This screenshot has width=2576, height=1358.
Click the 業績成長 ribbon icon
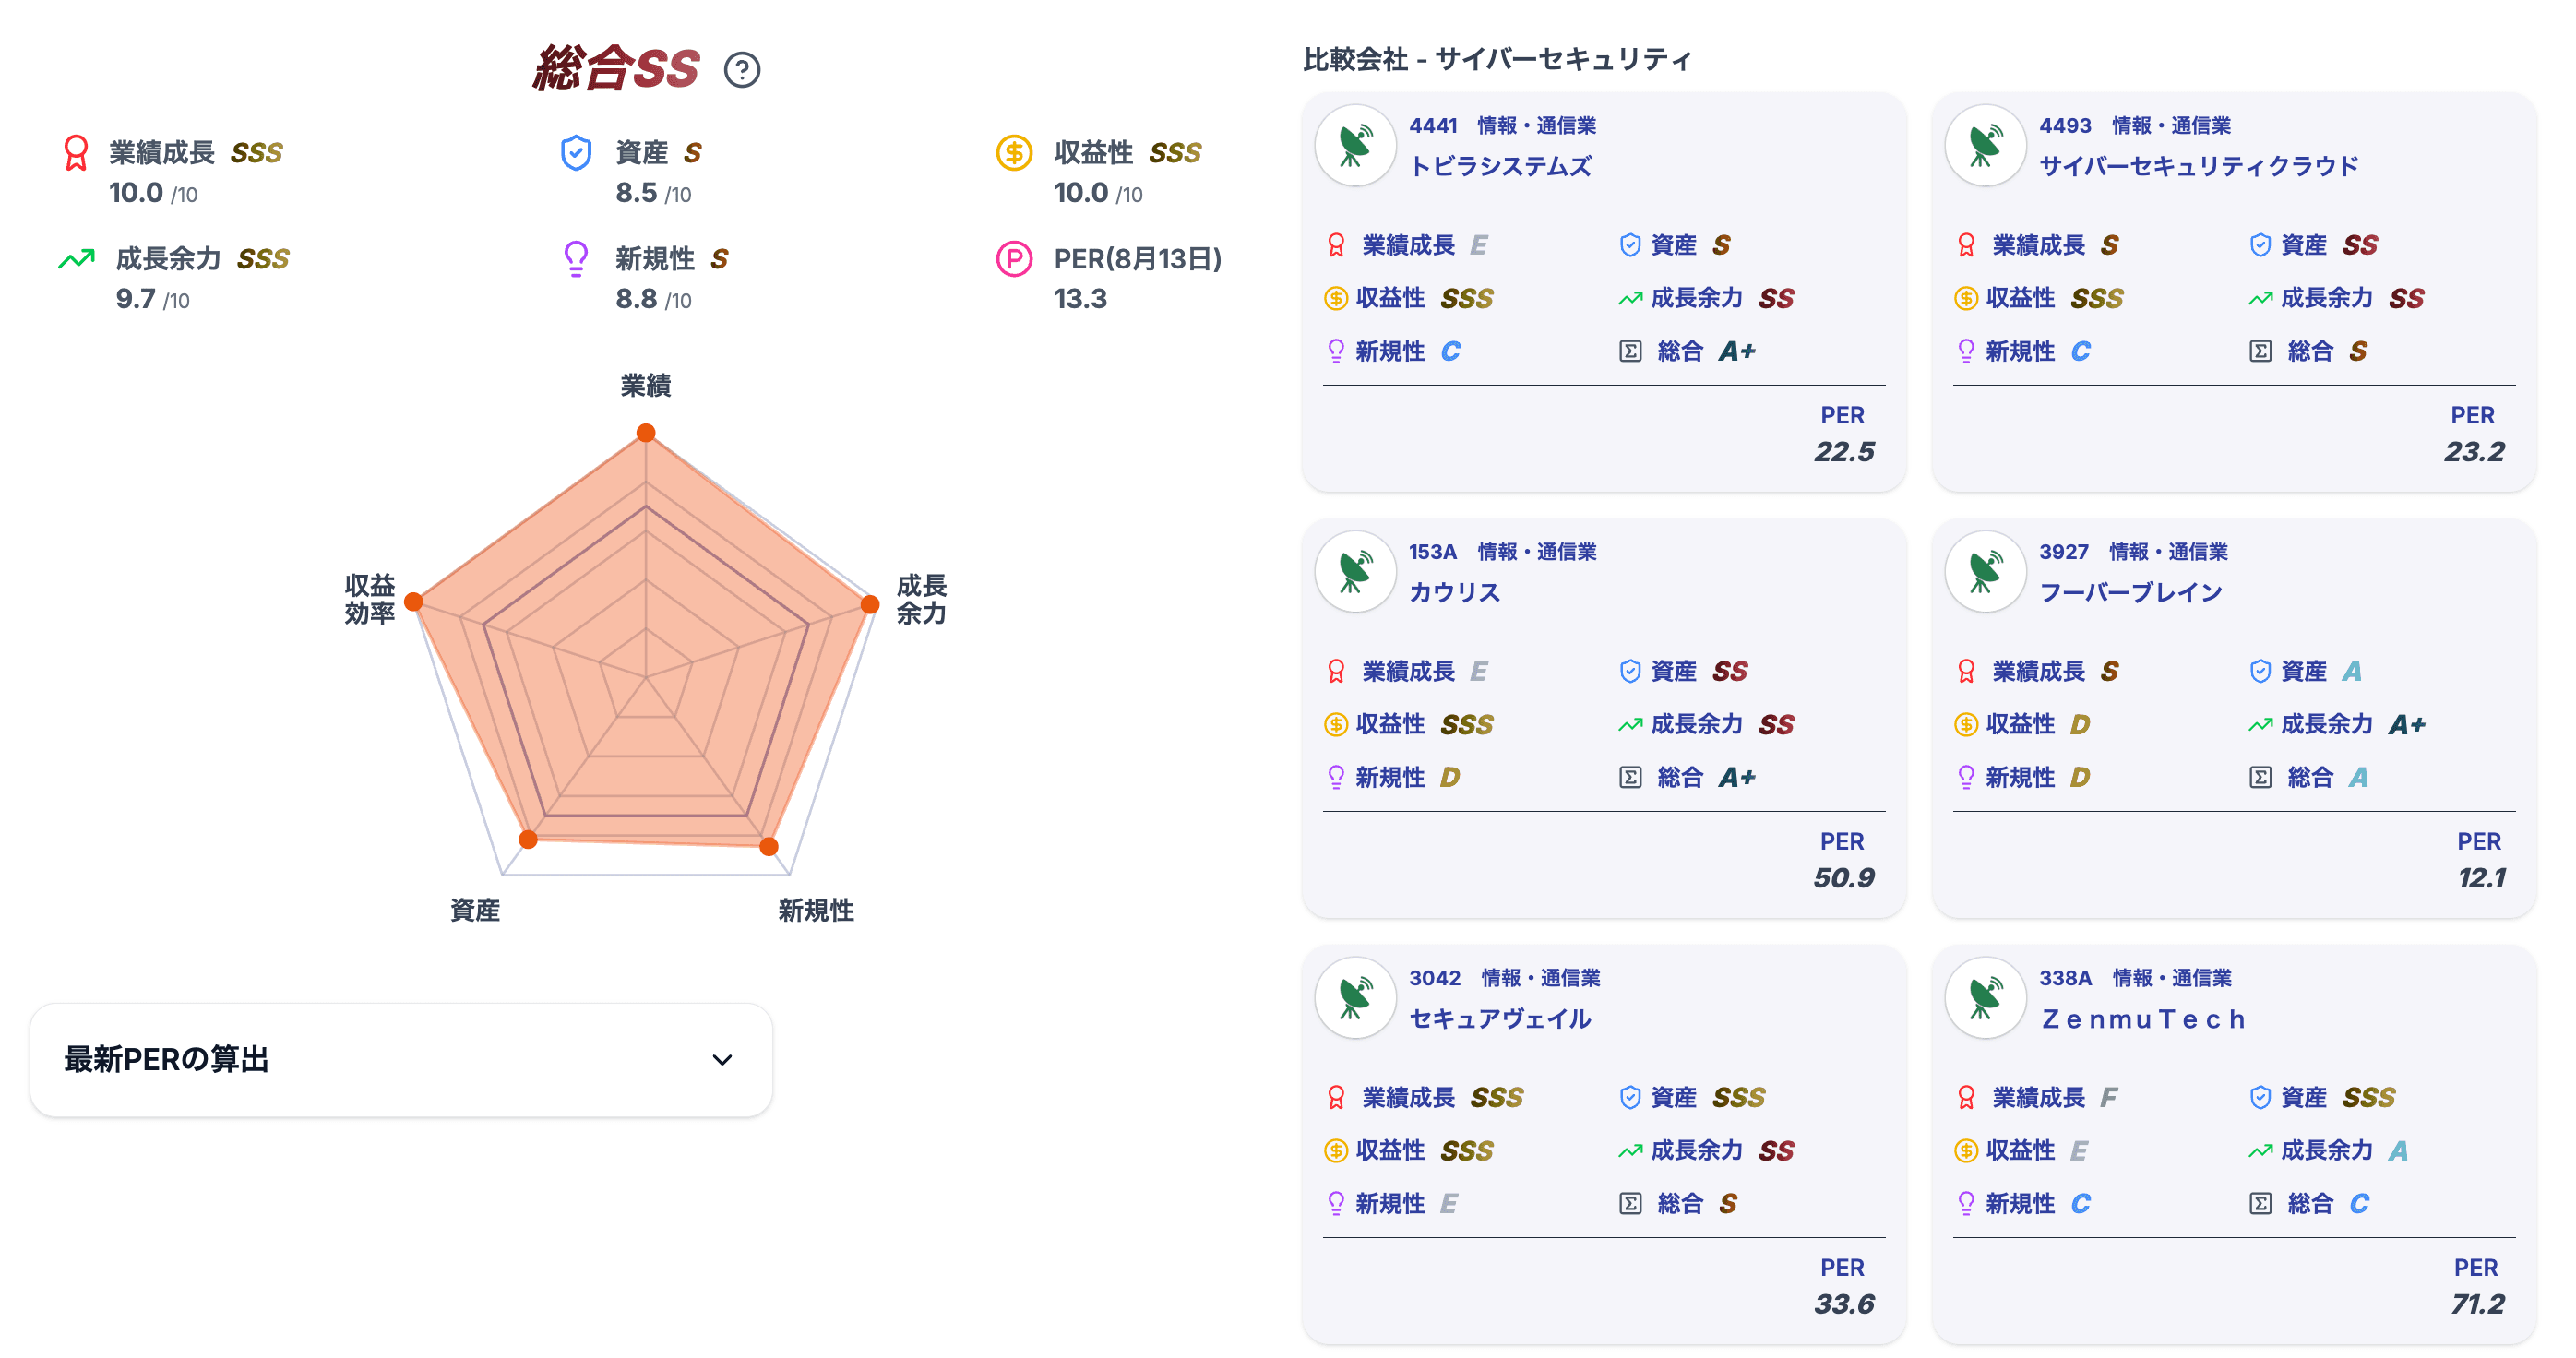(75, 152)
